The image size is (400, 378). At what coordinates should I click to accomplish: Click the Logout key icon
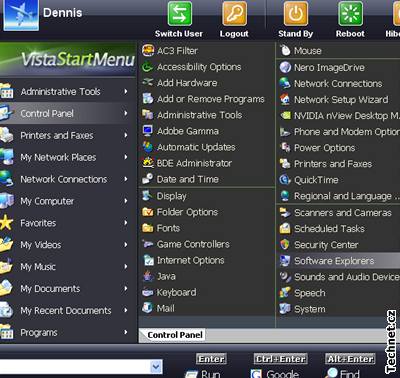tap(235, 14)
